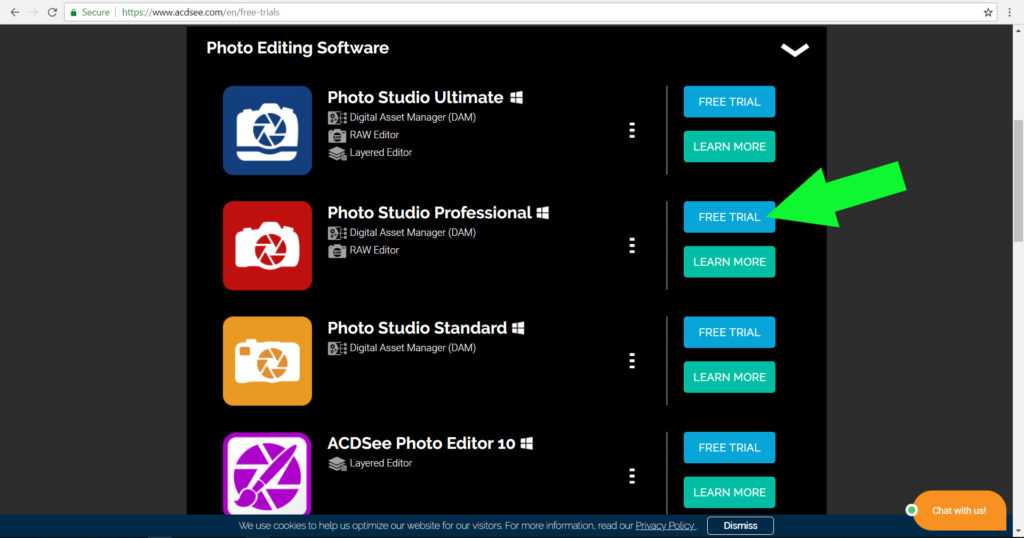
Task: Click the Photo Editing Software heading
Action: [297, 48]
